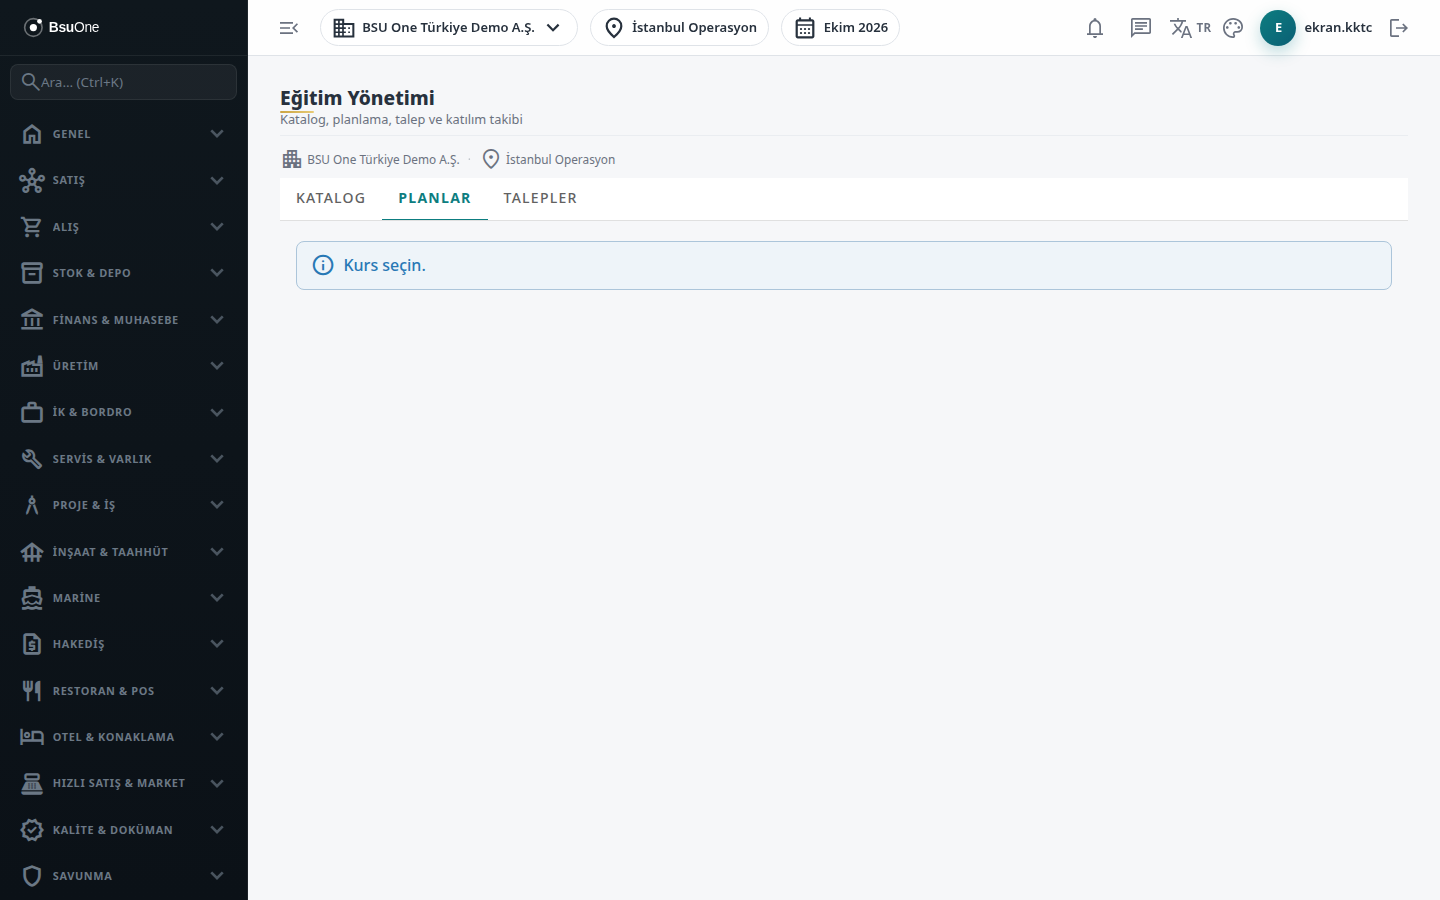1440x900 pixels.
Task: Open the theme palette icon
Action: click(x=1233, y=28)
